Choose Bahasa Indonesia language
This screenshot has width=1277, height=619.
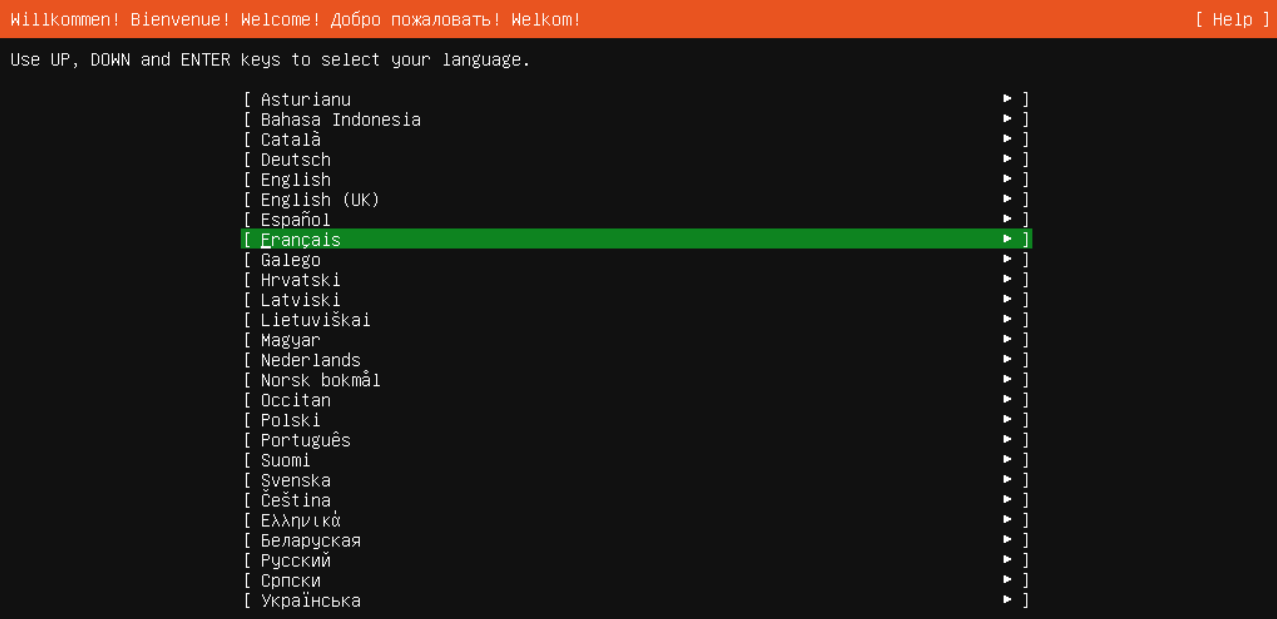(340, 119)
